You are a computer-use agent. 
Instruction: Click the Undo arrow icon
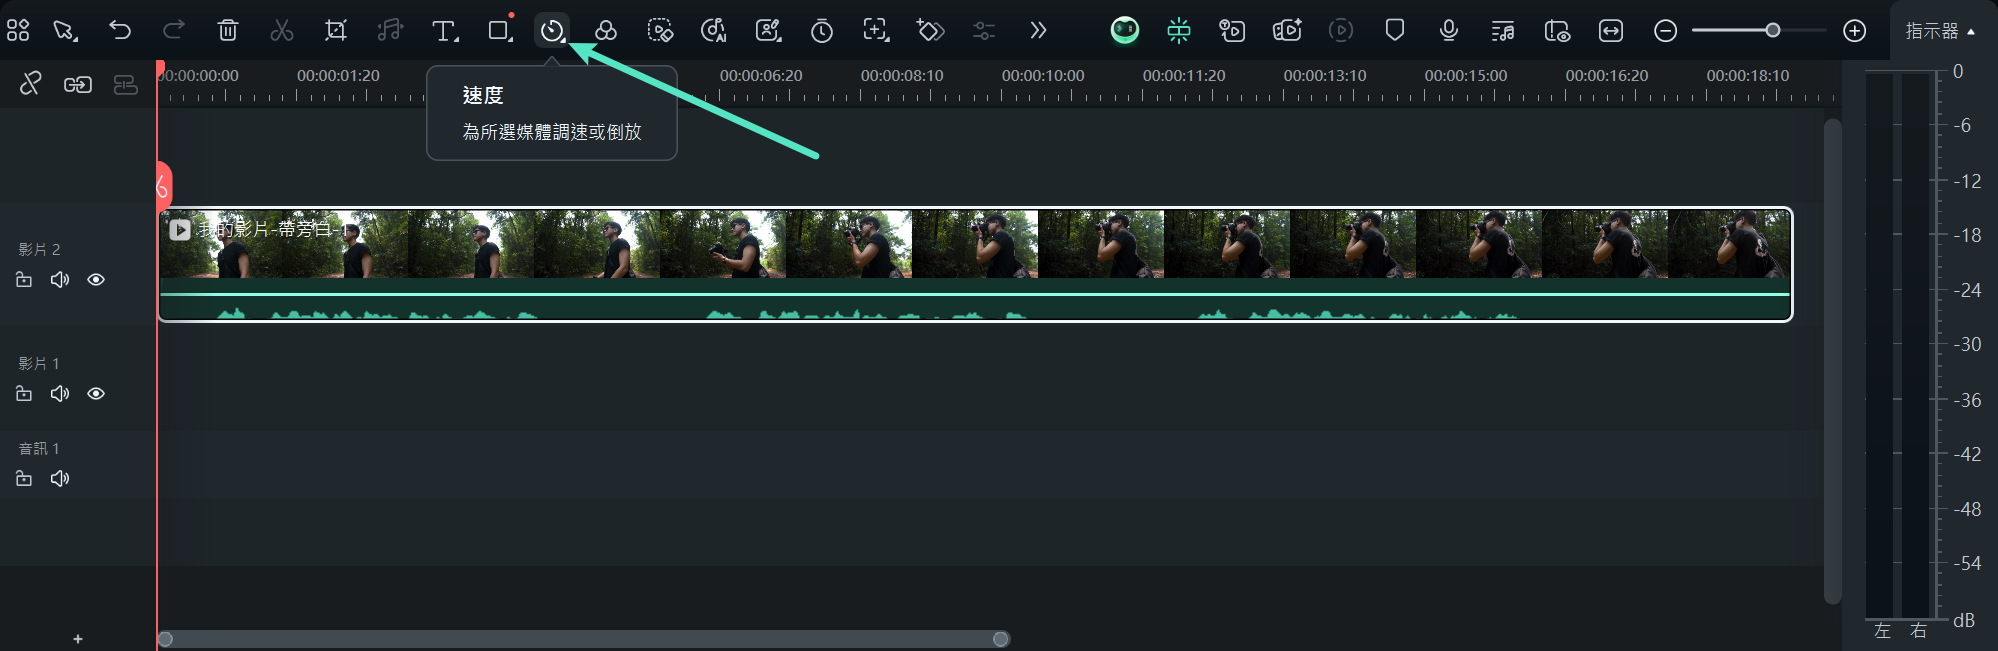pos(120,30)
